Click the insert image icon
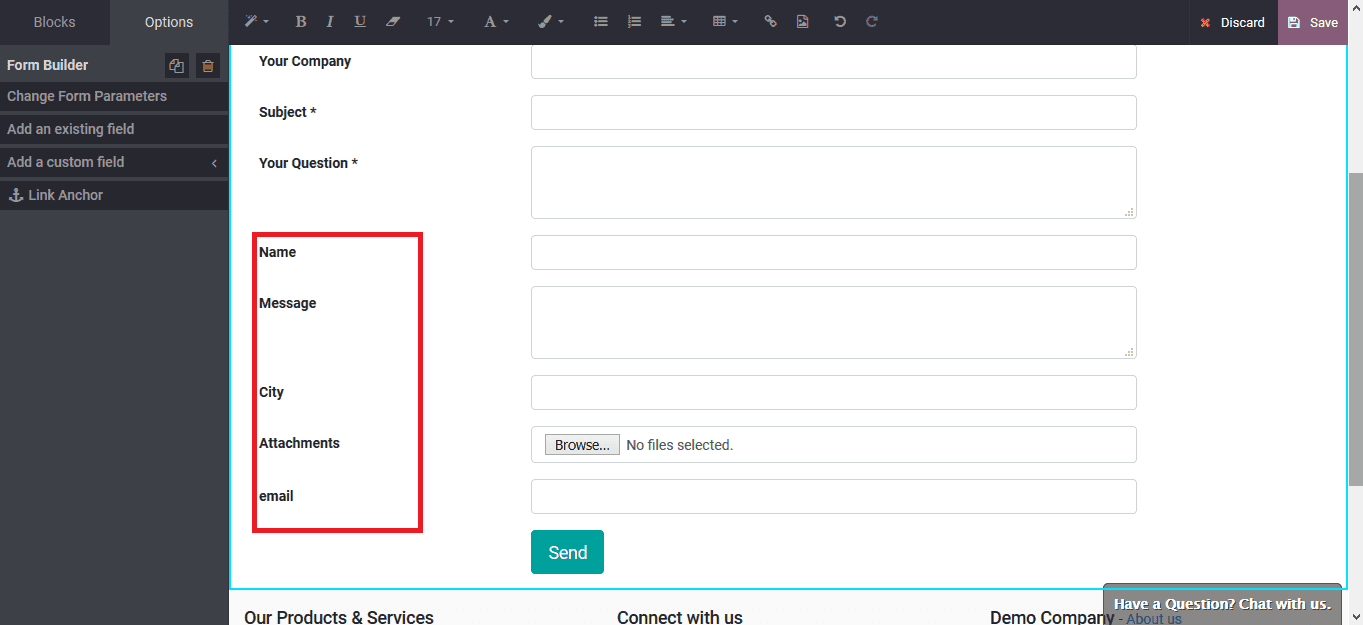 pos(803,22)
